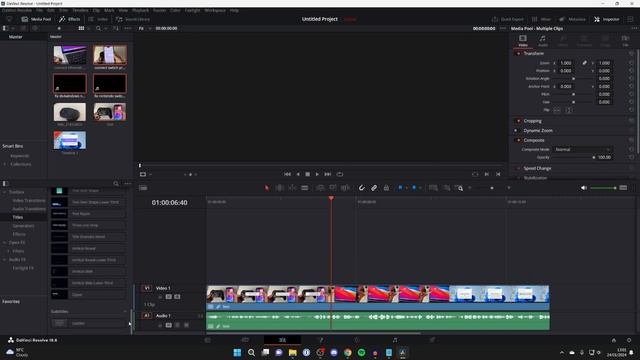Activate the Trim Edit Mode tool

[280, 188]
